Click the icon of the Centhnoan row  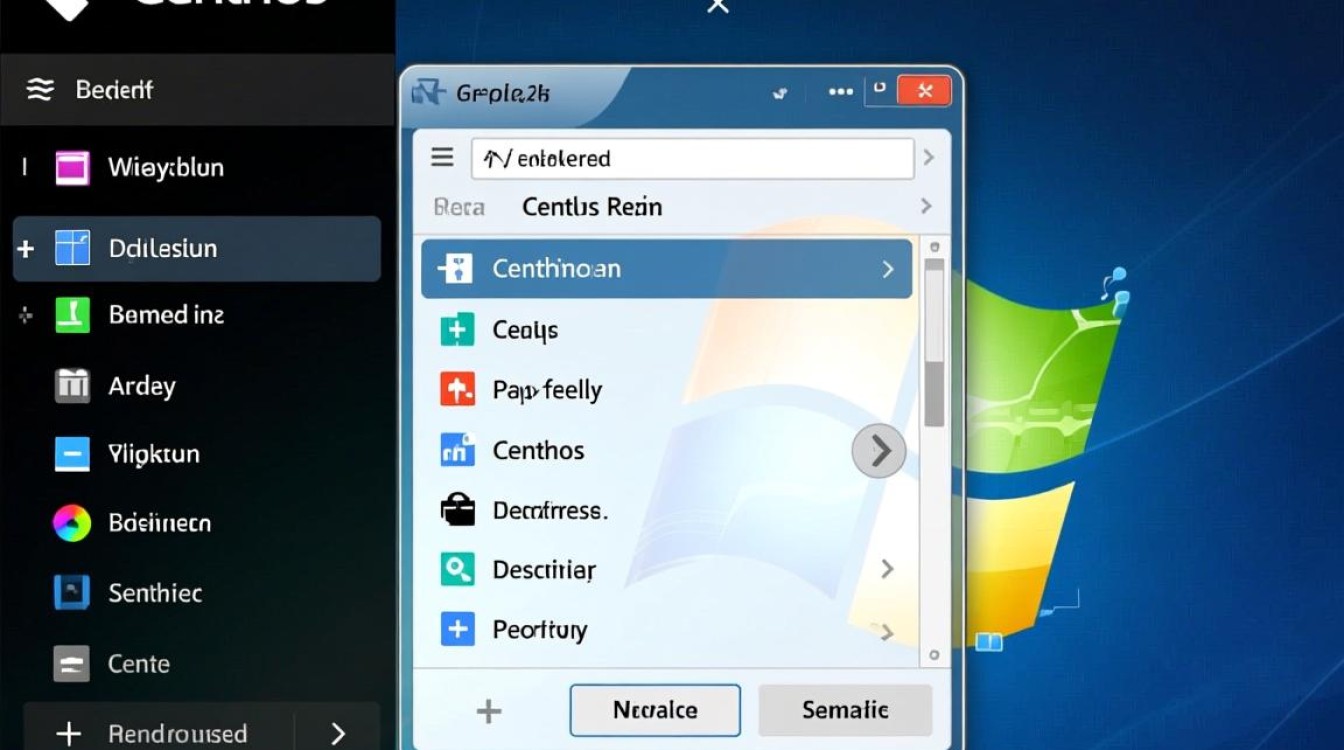pos(457,268)
